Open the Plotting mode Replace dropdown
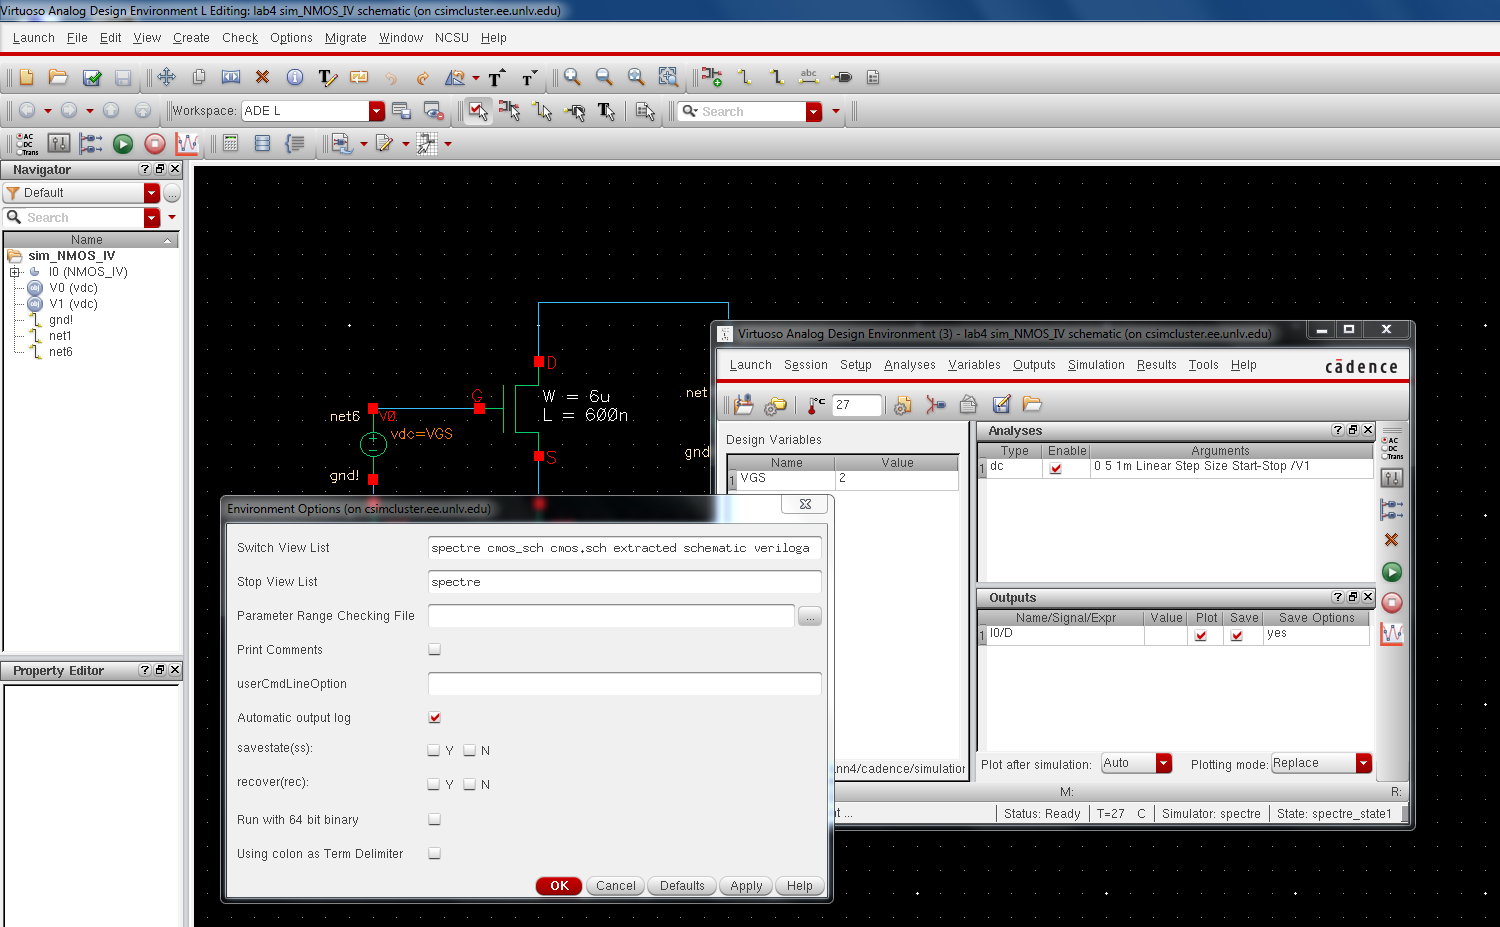 [x=1363, y=764]
